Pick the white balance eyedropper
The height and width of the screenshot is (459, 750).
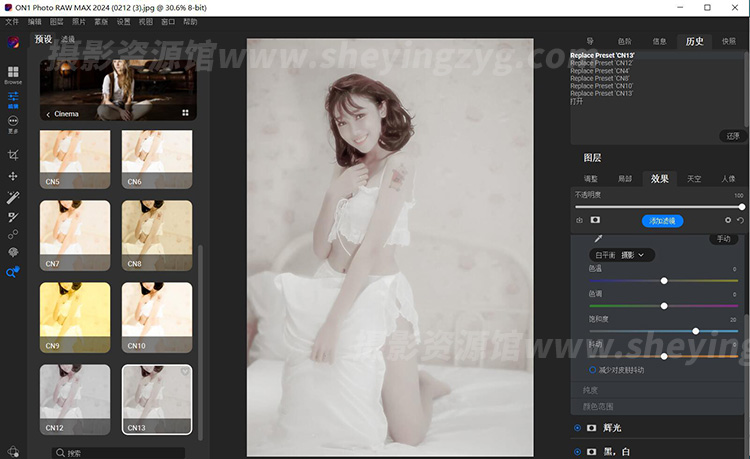point(599,238)
